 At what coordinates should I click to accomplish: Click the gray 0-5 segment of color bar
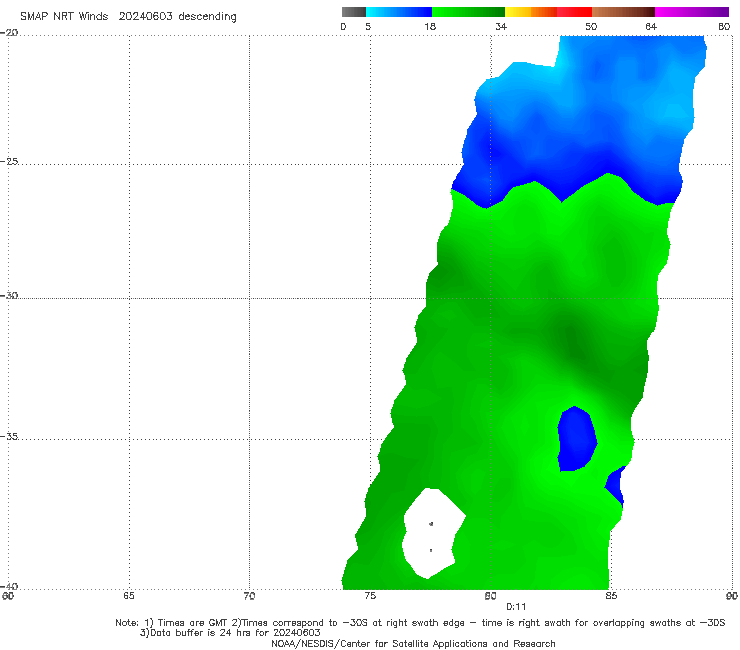click(354, 12)
